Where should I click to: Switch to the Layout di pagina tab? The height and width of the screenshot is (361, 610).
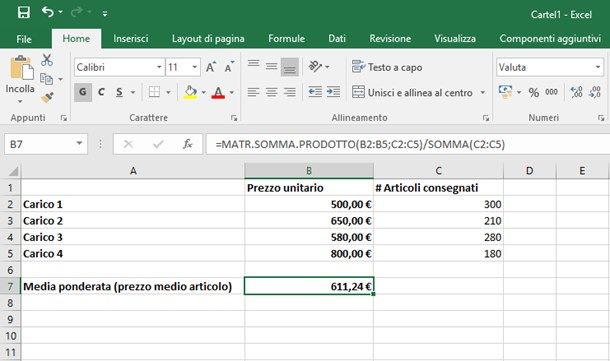(x=208, y=39)
